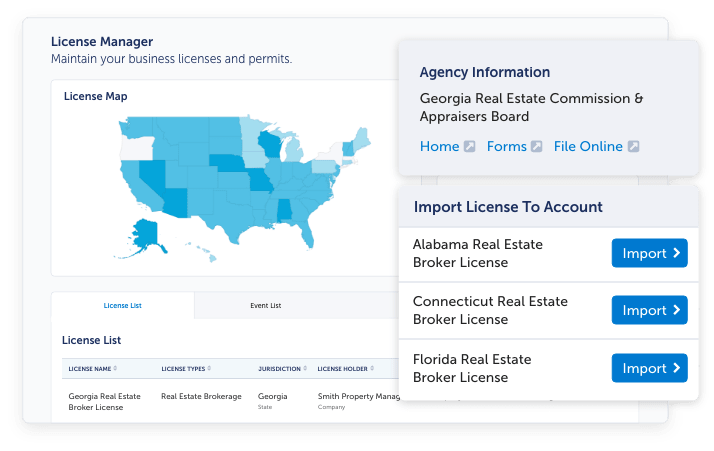Switch to the License List tab
This screenshot has width=714, height=451.
122,305
